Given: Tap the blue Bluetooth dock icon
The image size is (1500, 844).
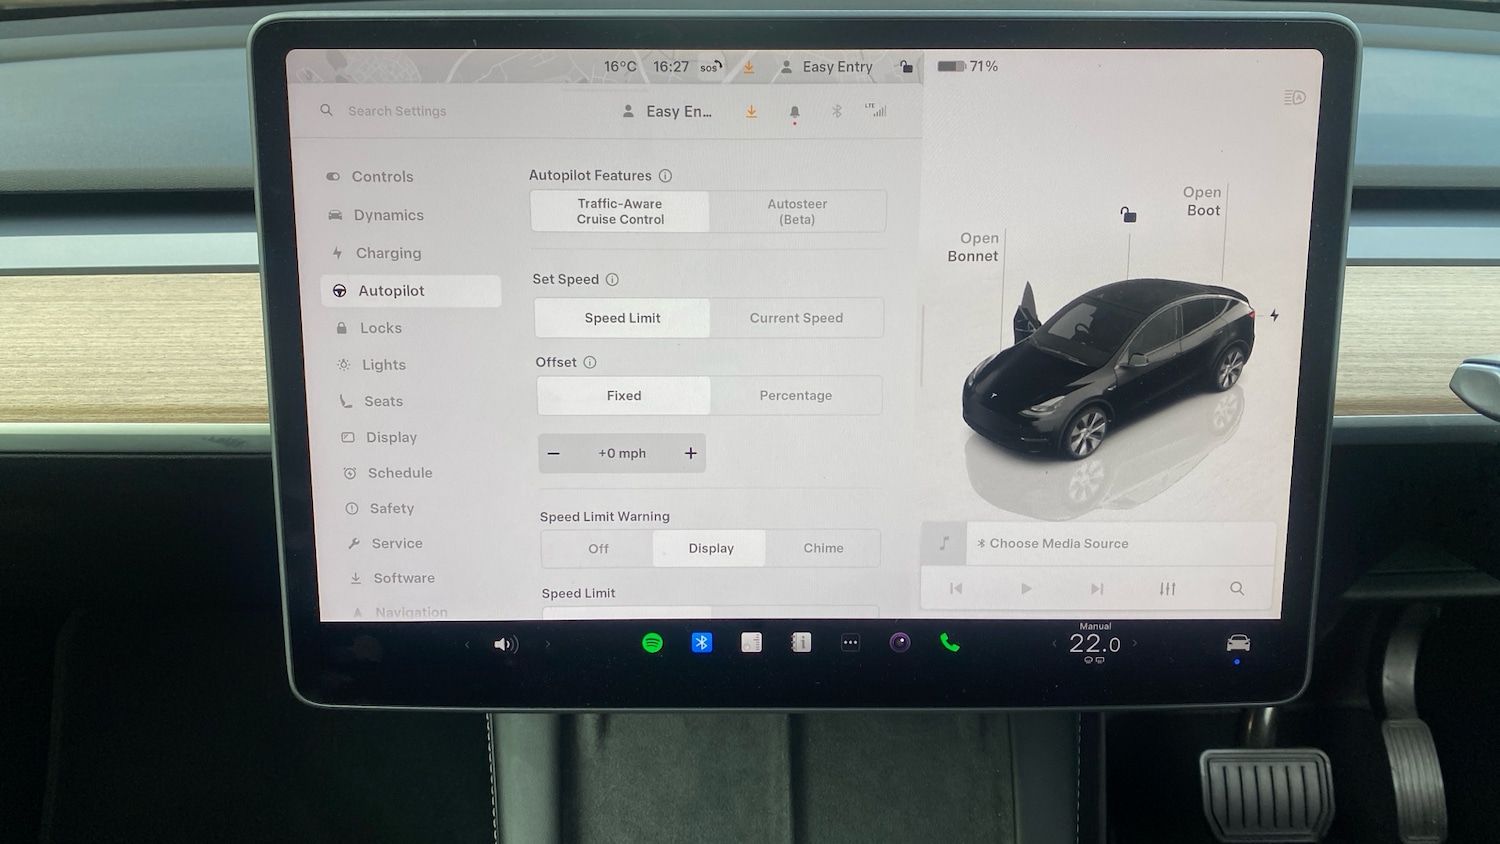Looking at the screenshot, I should (702, 643).
